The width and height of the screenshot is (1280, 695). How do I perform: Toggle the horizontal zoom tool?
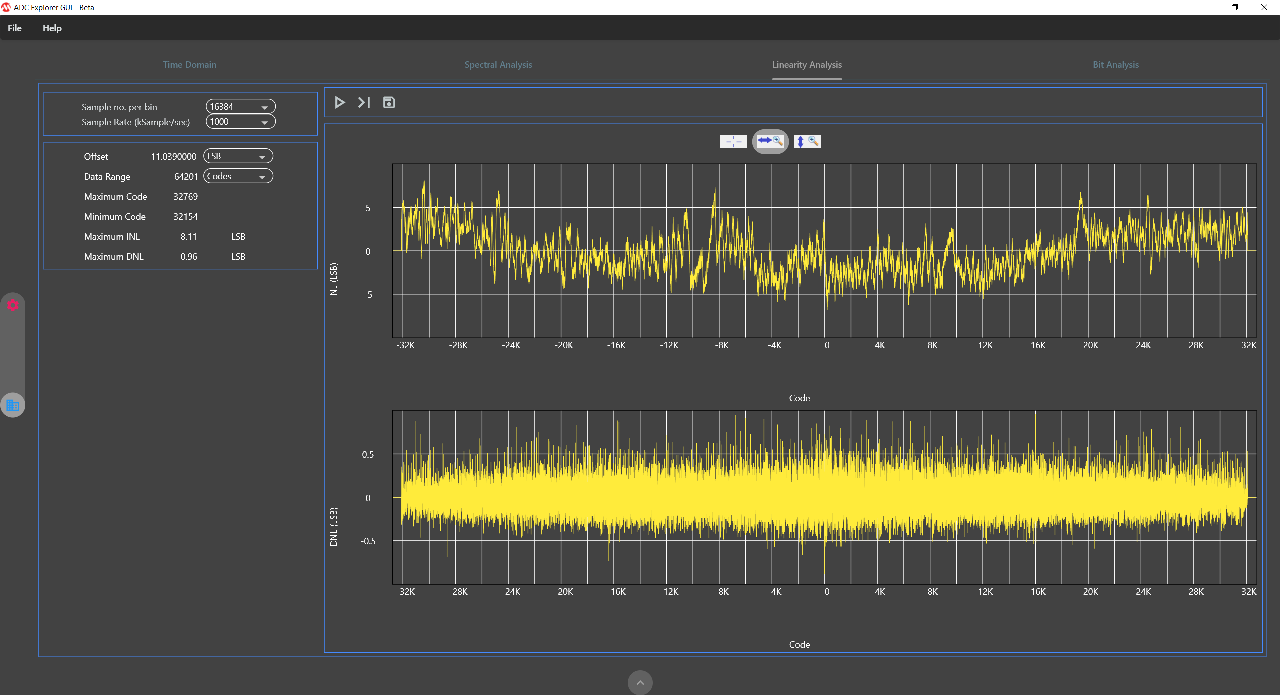770,141
